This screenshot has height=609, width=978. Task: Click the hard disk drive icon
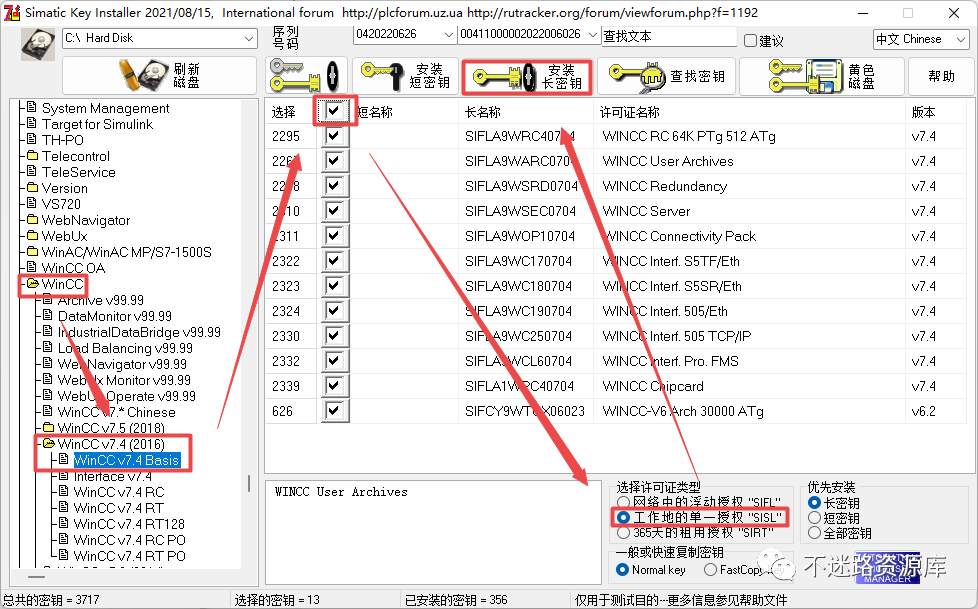37,44
